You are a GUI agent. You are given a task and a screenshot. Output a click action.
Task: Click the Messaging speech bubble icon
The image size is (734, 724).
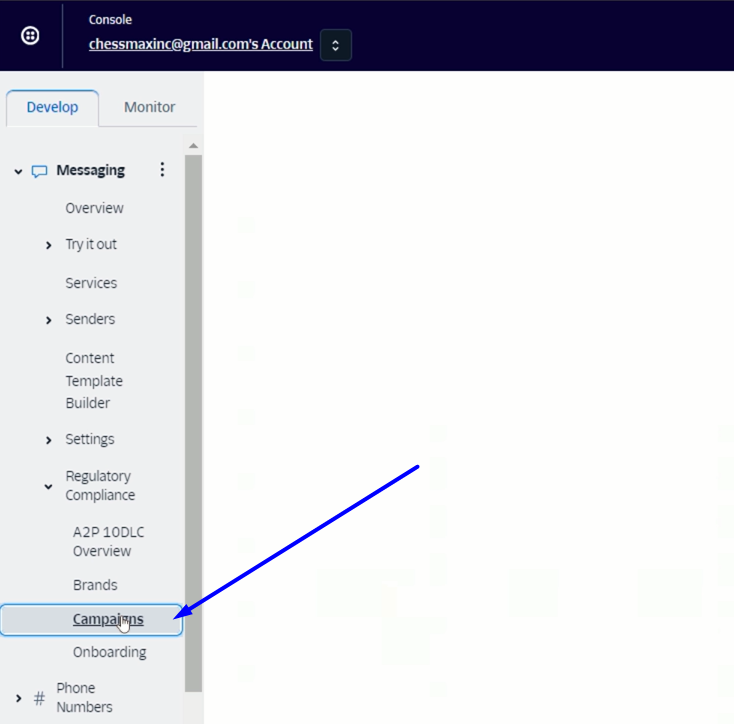[40, 171]
